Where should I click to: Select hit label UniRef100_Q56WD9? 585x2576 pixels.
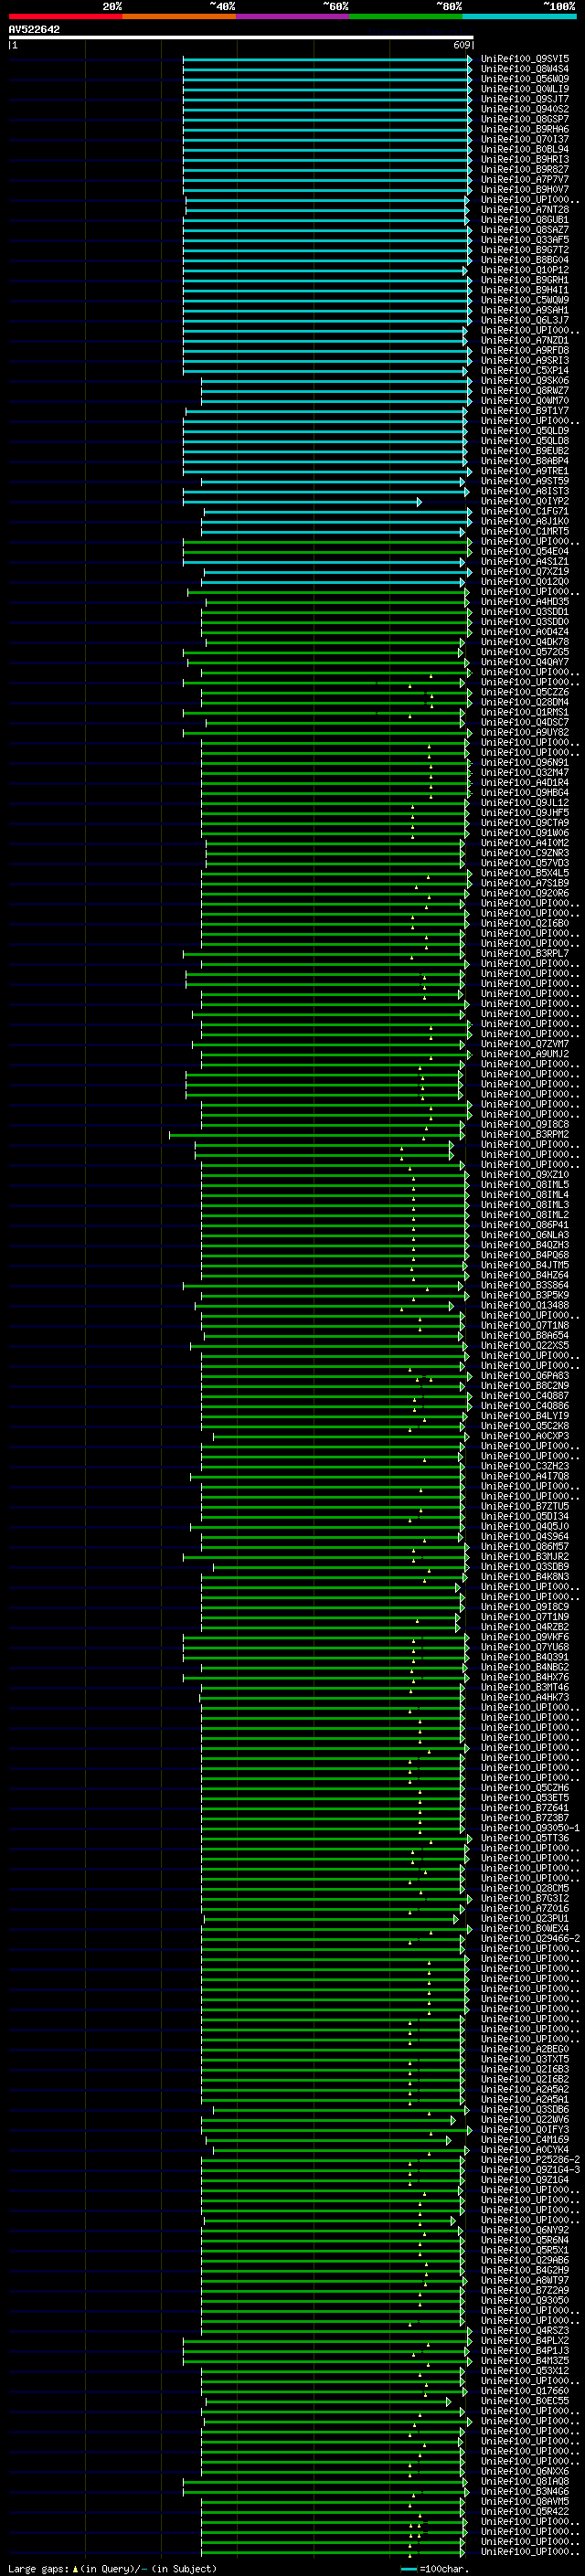525,79
